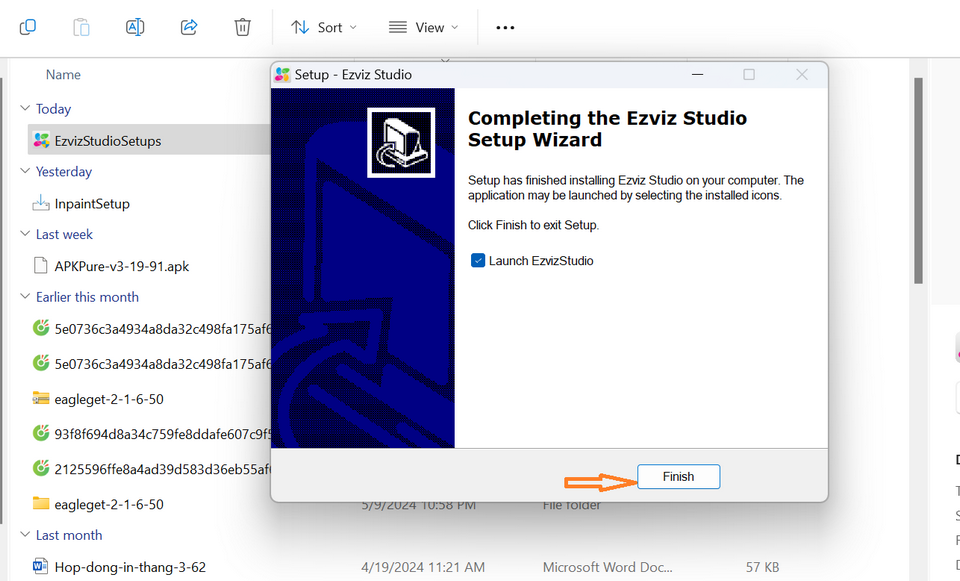Click the yellow folder icon of eagleget folder
Screen dimensions: 960x581
(x=41, y=503)
